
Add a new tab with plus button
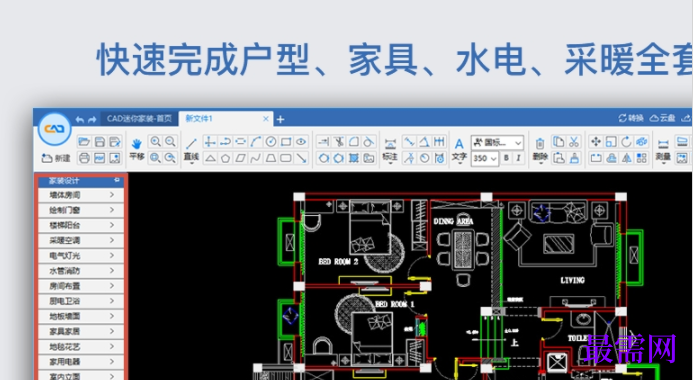click(281, 119)
